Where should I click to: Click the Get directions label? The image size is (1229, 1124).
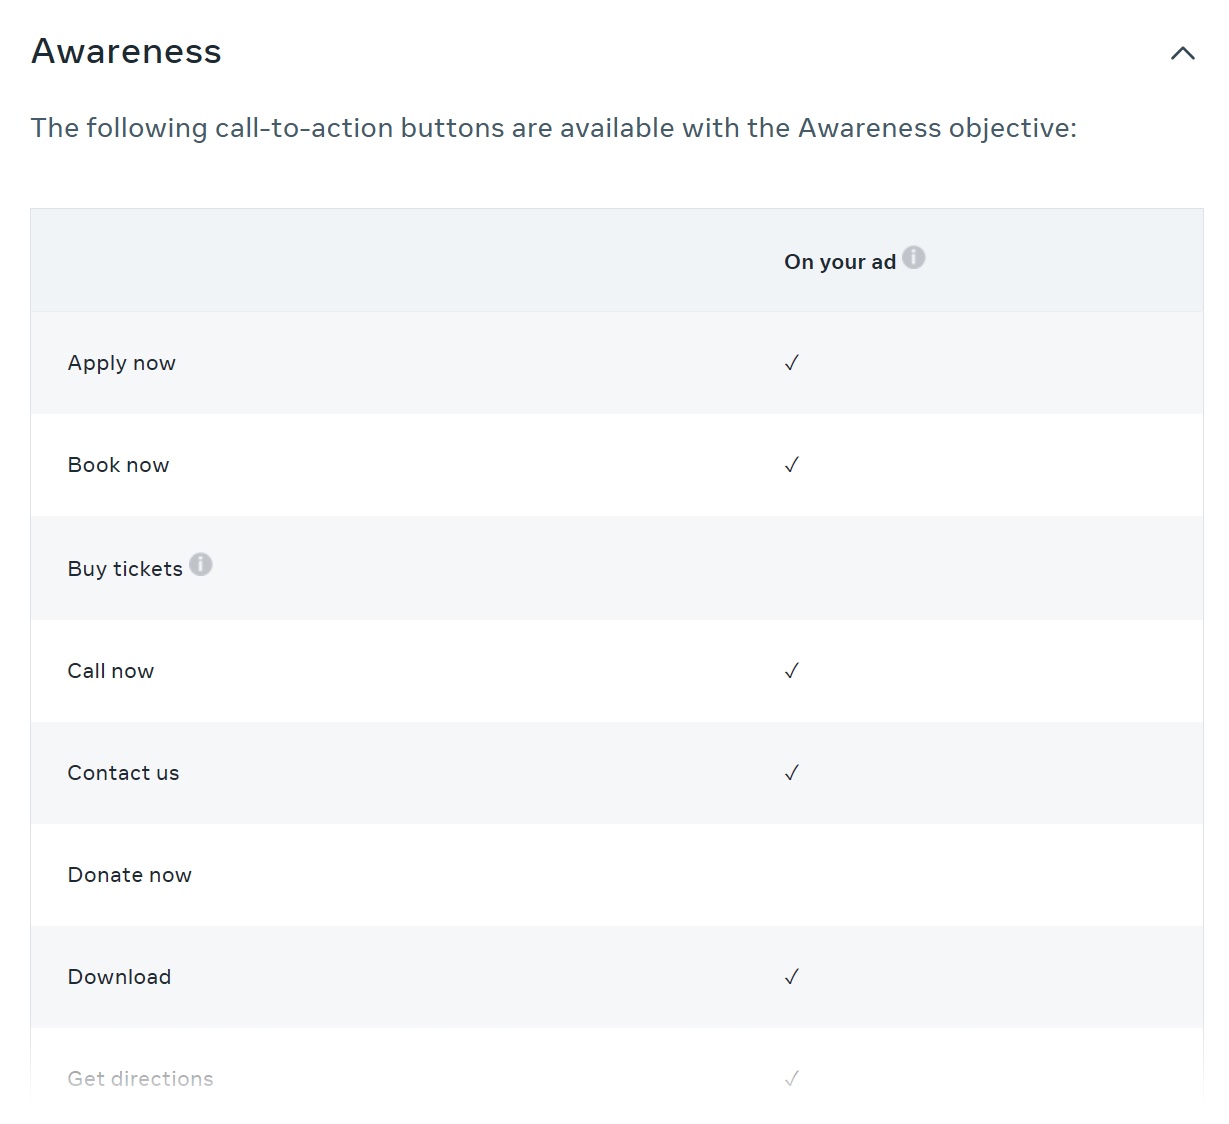click(140, 1079)
